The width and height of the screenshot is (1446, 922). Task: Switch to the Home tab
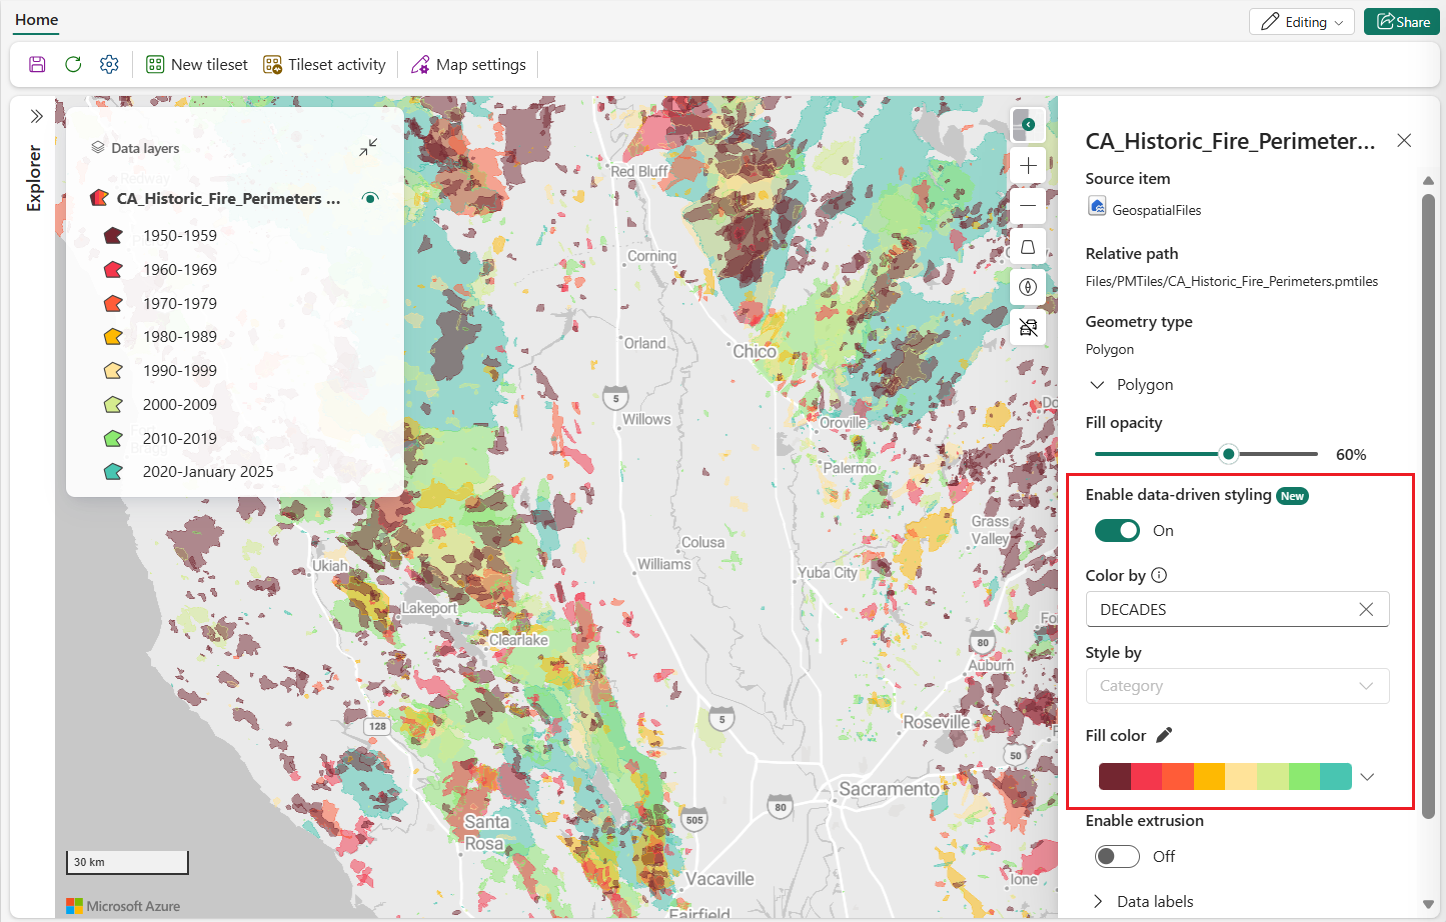(37, 20)
